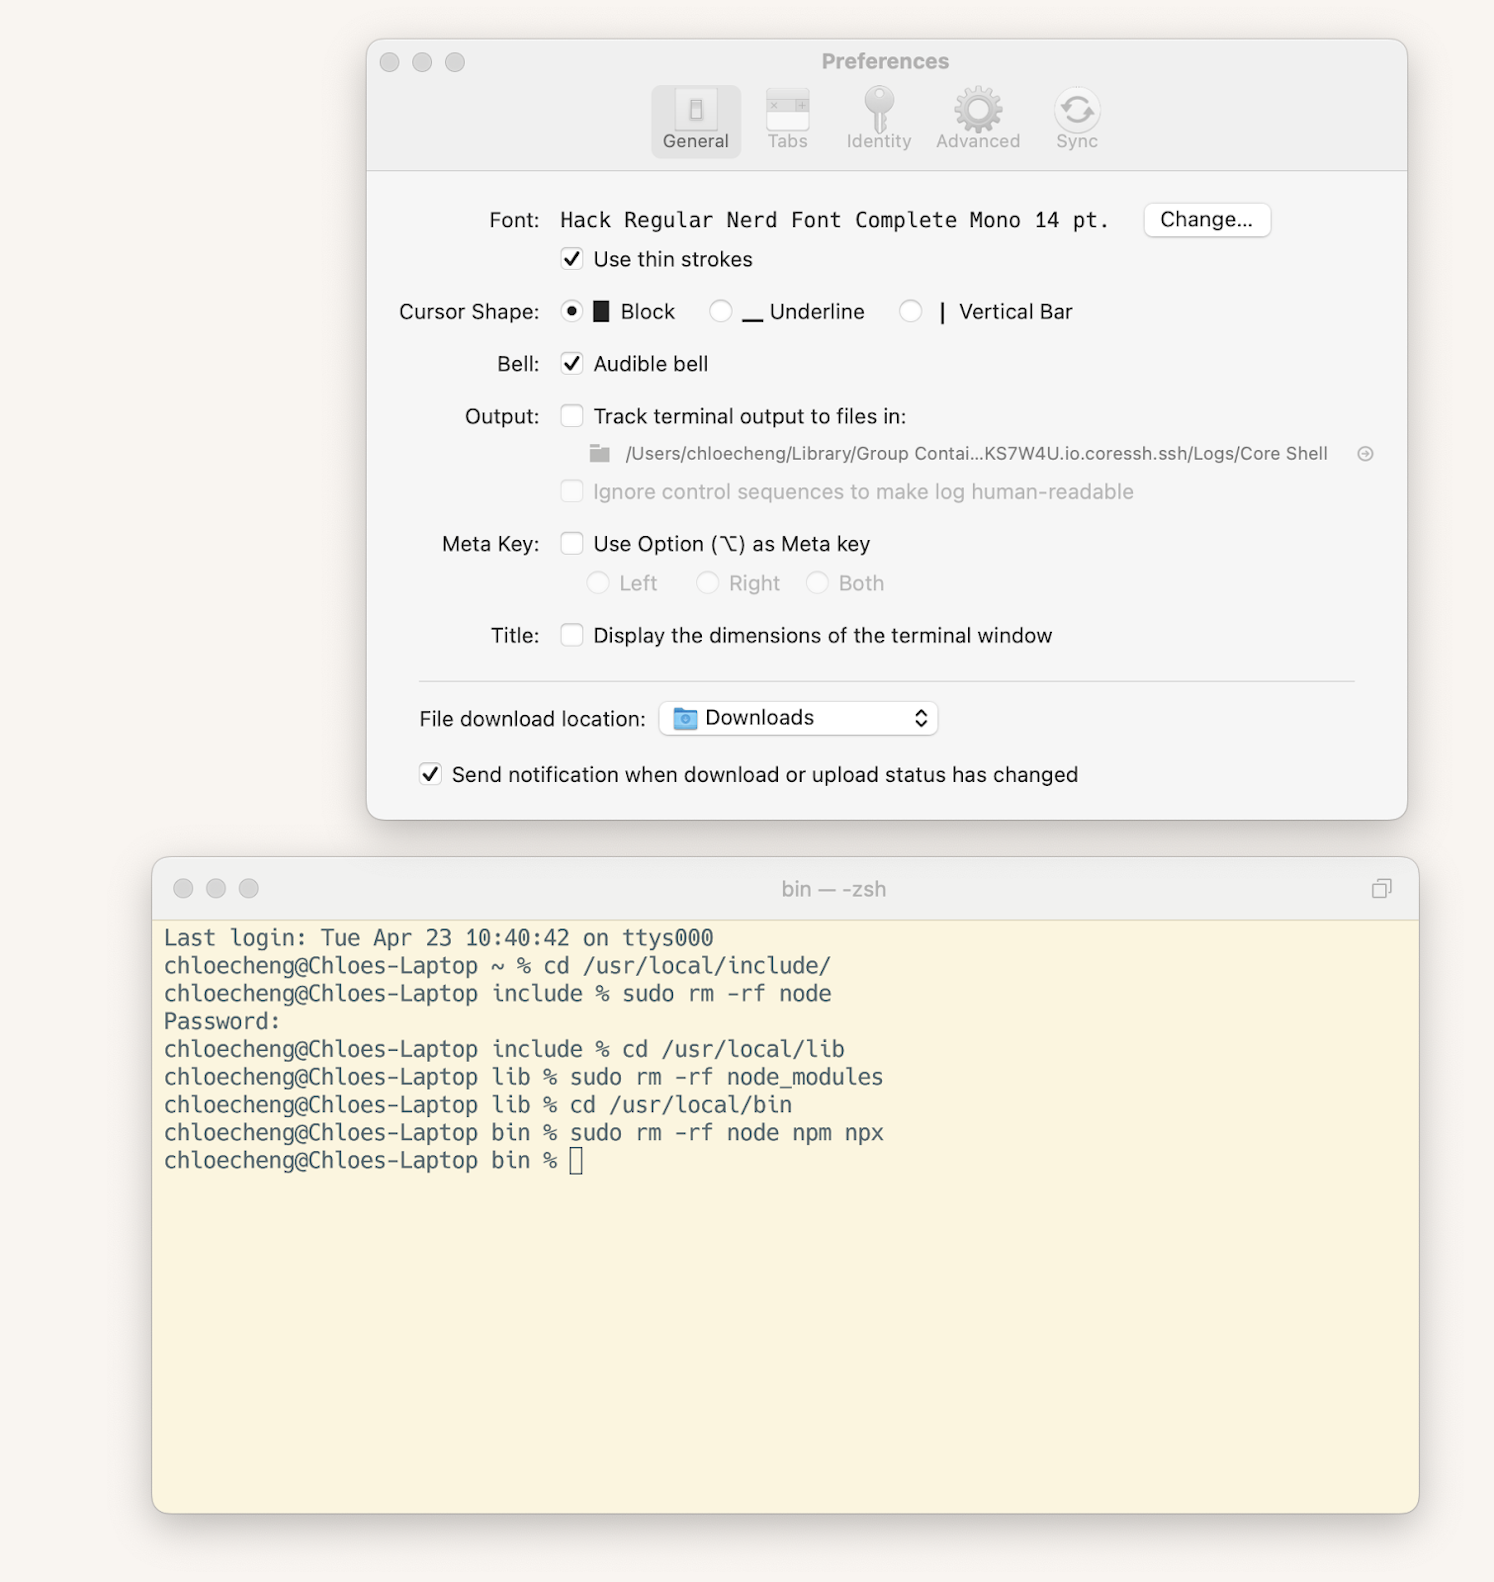
Task: Enable Track terminal output to files
Action: (572, 416)
